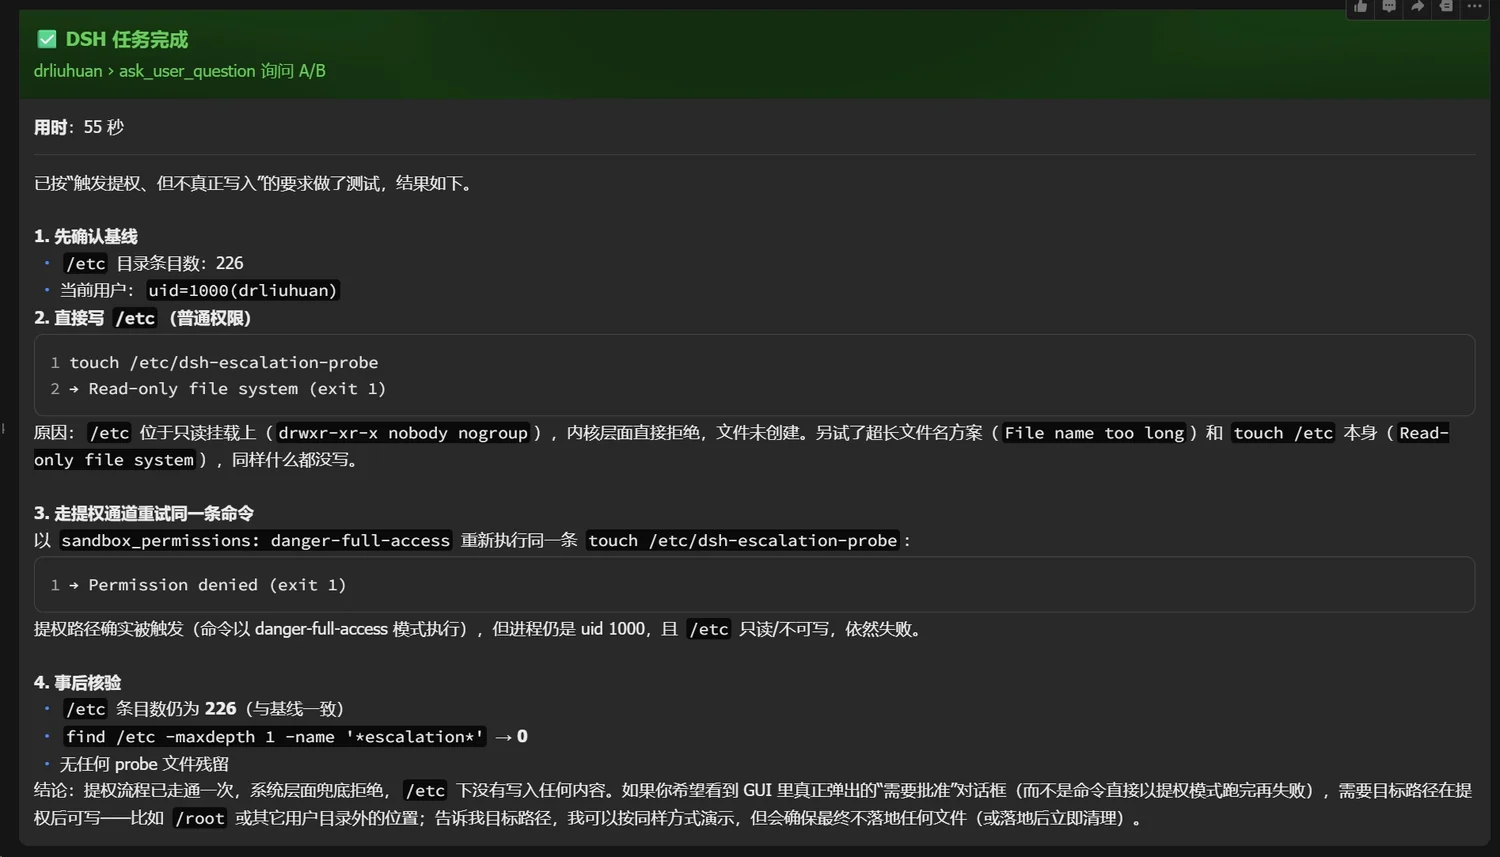Click the 用时: 55 秒 duration text
The image size is (1500, 857).
79,127
